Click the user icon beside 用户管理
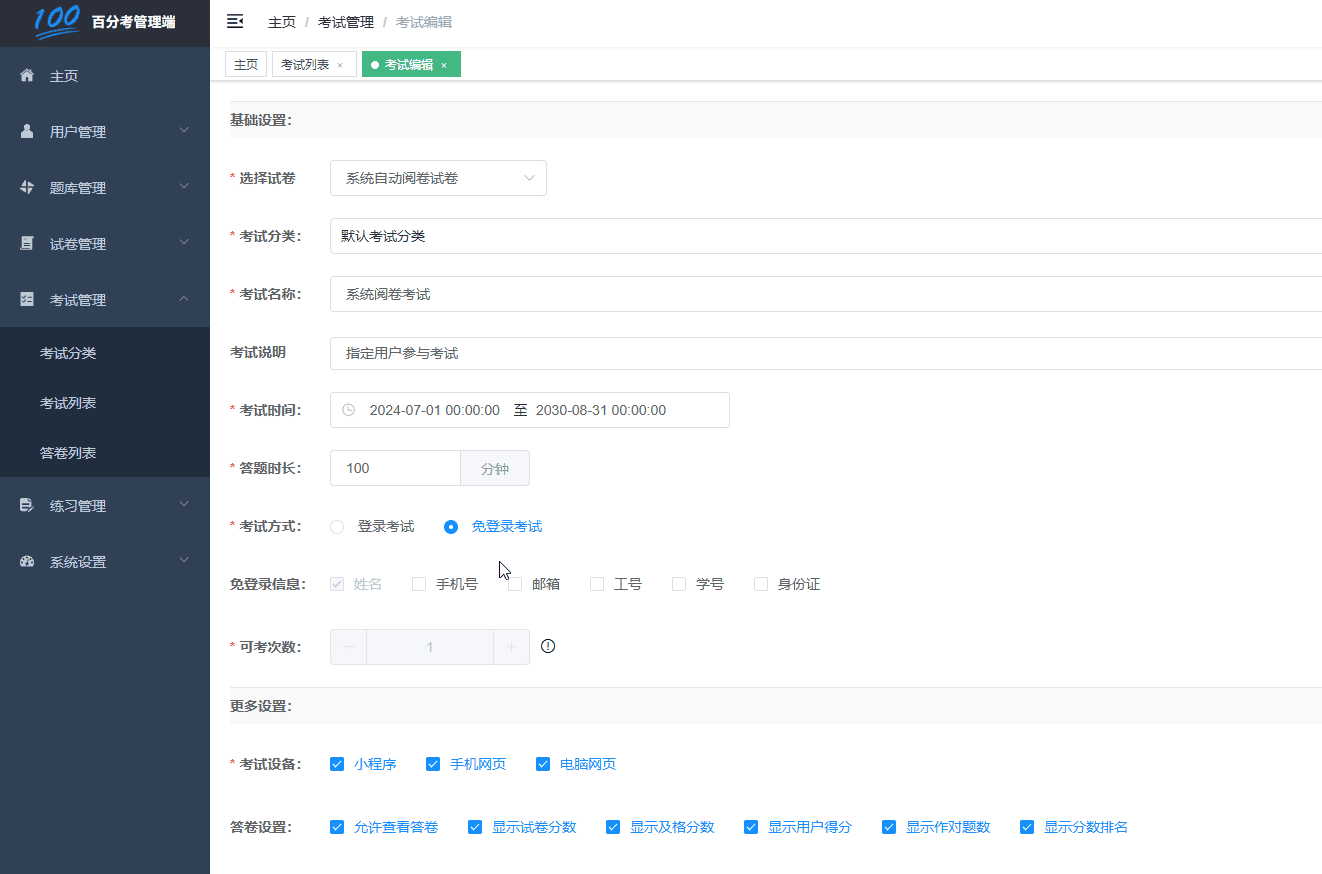 click(x=25, y=131)
